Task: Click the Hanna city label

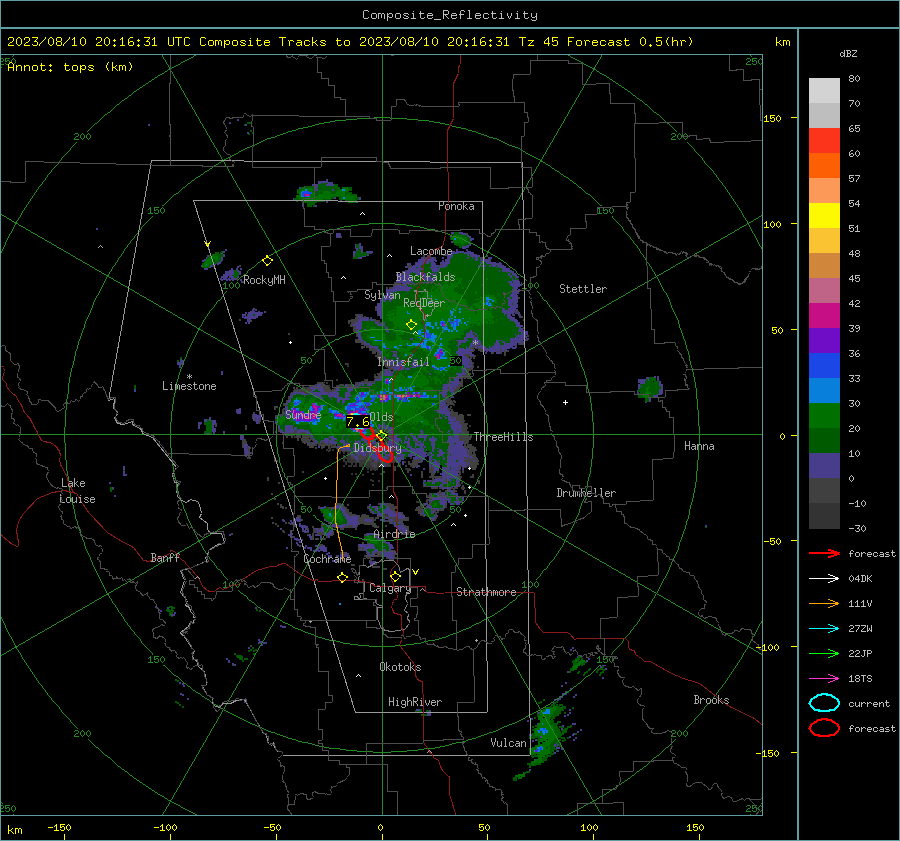Action: (699, 446)
